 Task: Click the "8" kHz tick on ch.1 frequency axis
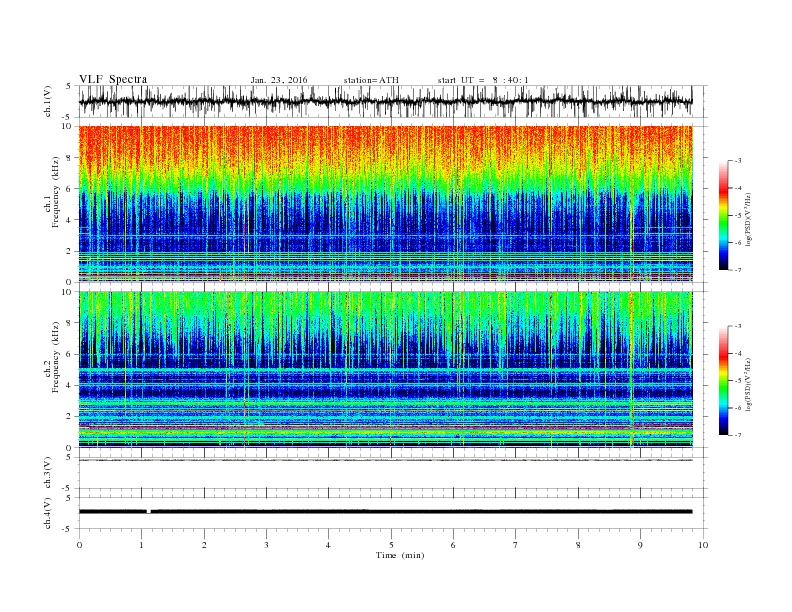(x=70, y=158)
